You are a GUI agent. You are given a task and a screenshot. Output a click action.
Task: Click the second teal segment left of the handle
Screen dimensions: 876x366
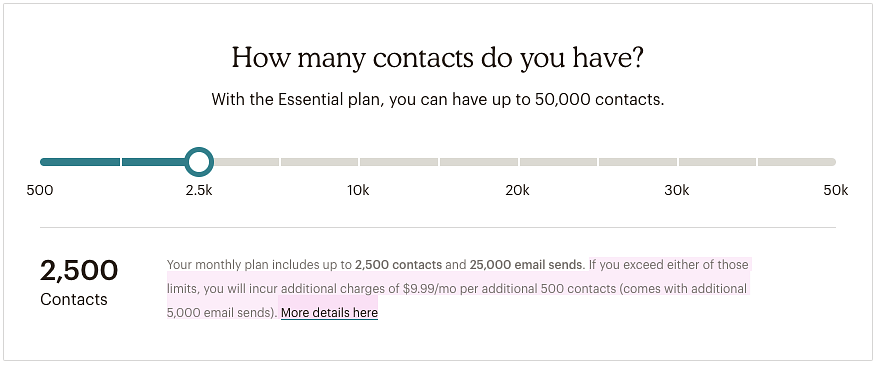pos(154,162)
